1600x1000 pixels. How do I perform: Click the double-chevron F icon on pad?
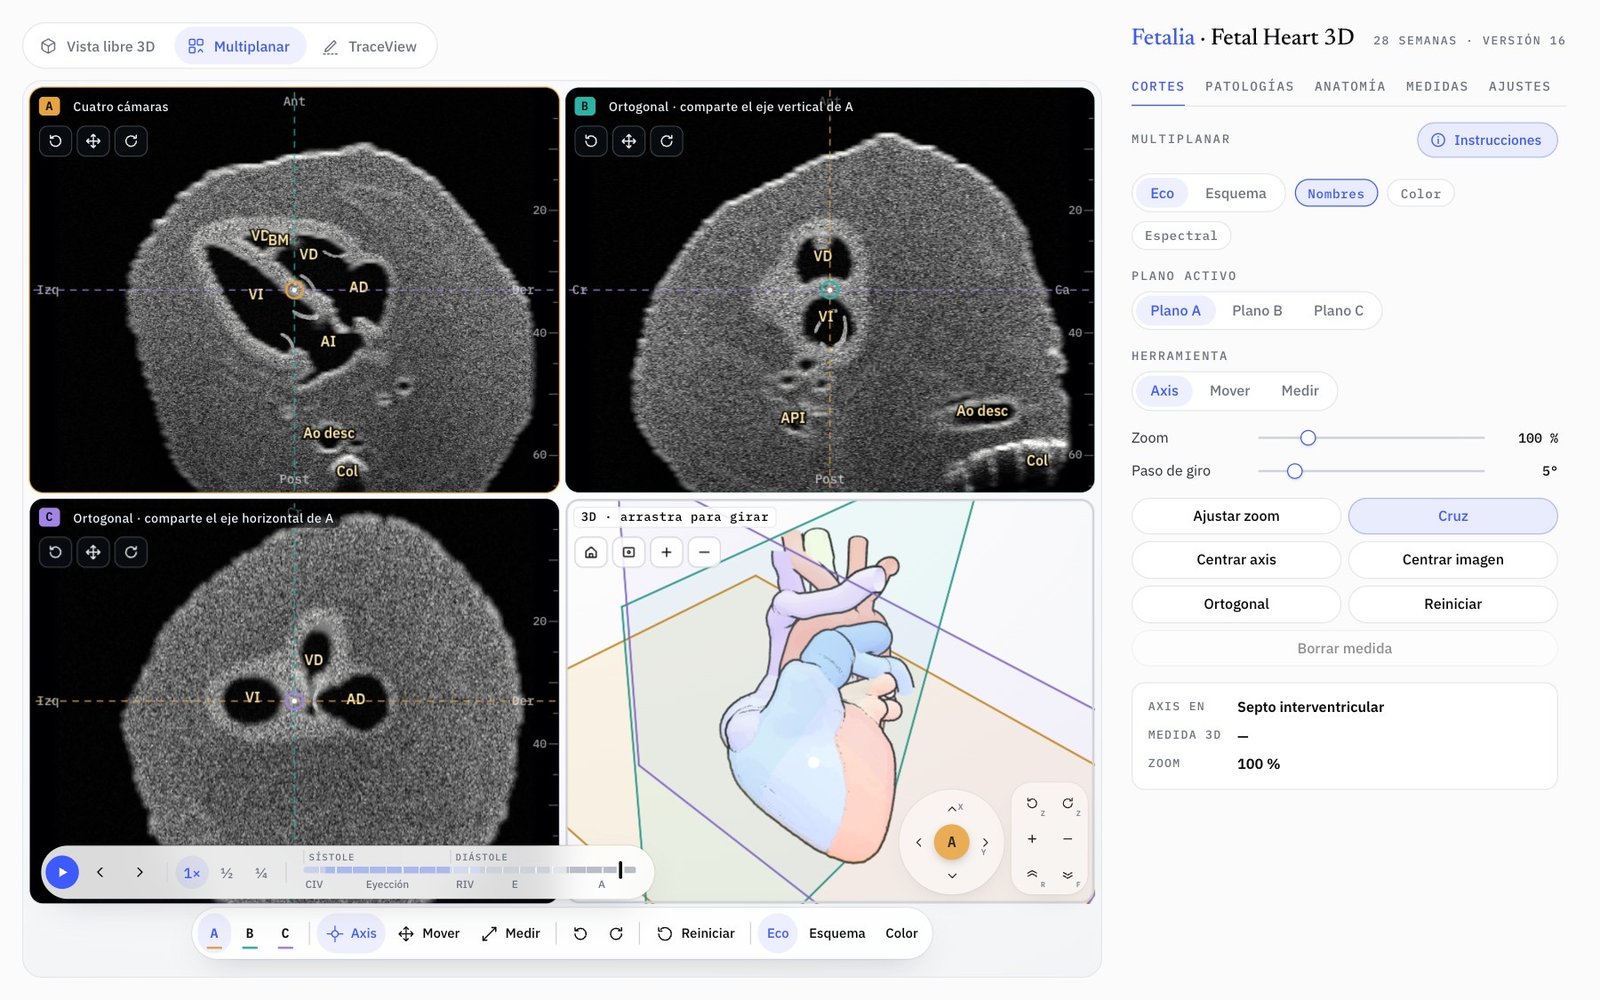(x=1068, y=875)
